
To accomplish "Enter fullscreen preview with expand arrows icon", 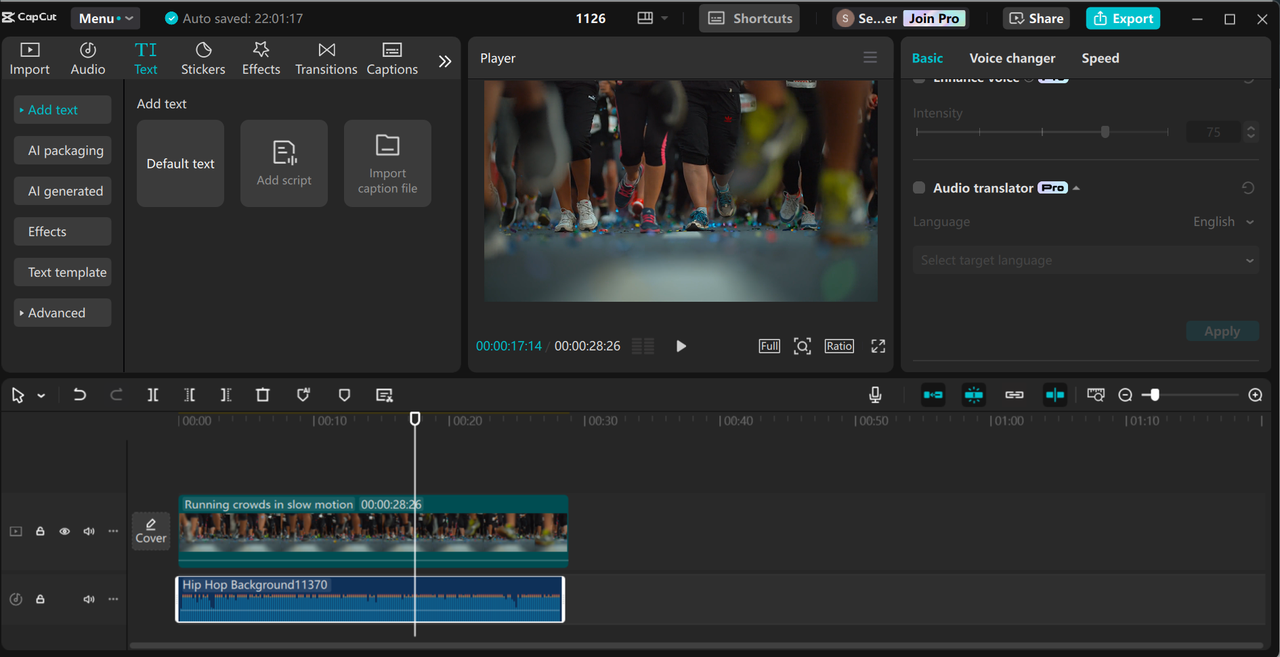I will pos(878,346).
